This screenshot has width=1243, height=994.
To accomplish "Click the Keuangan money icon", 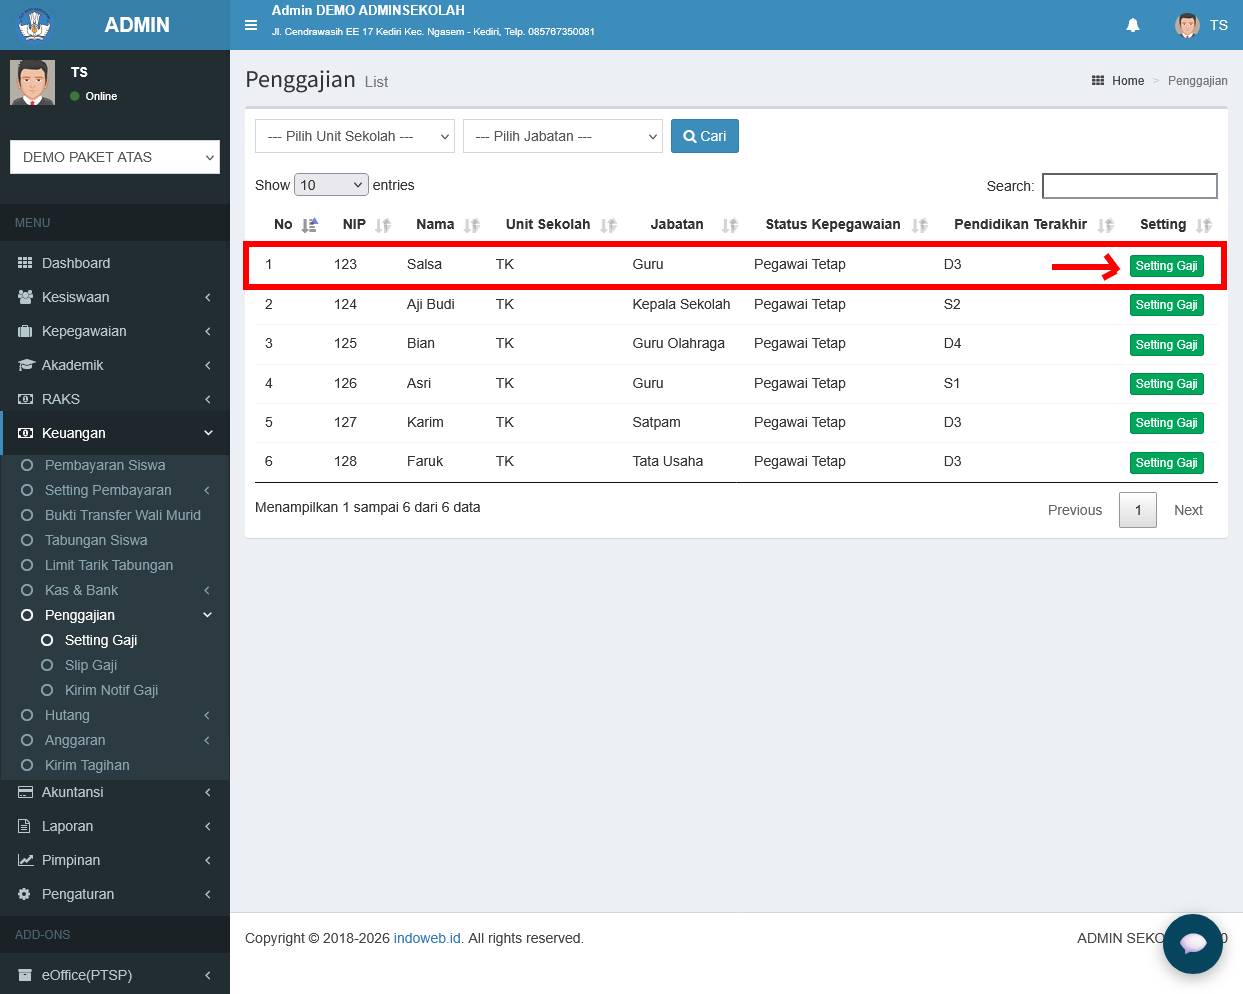I will click(25, 433).
